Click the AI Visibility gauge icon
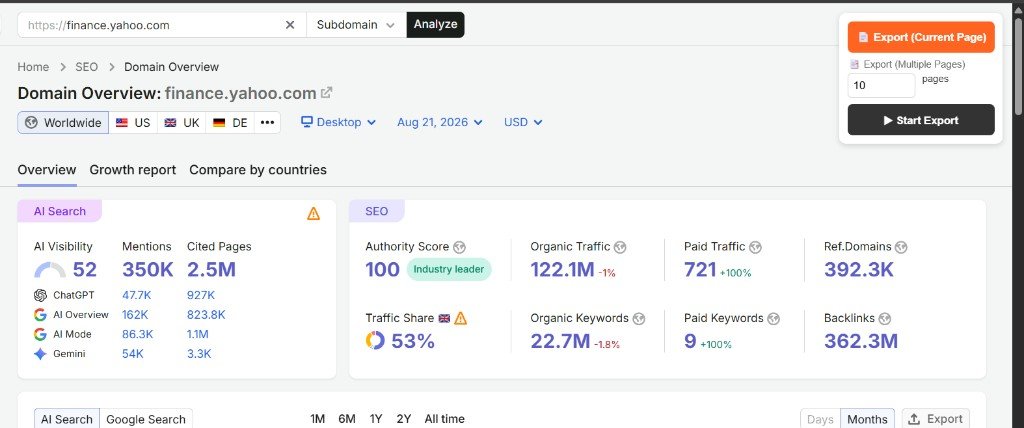This screenshot has height=428, width=1024. pyautogui.click(x=50, y=270)
